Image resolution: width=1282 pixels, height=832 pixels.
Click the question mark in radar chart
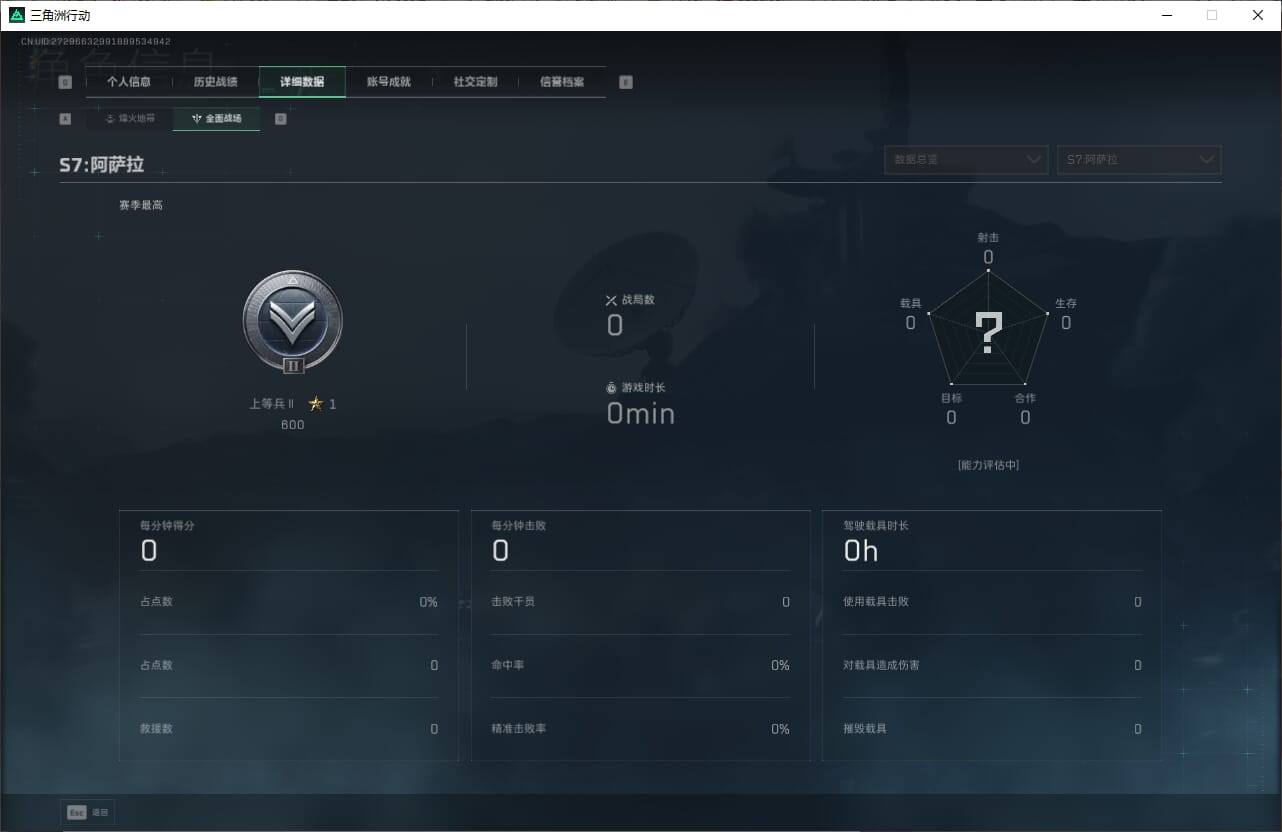[x=988, y=333]
